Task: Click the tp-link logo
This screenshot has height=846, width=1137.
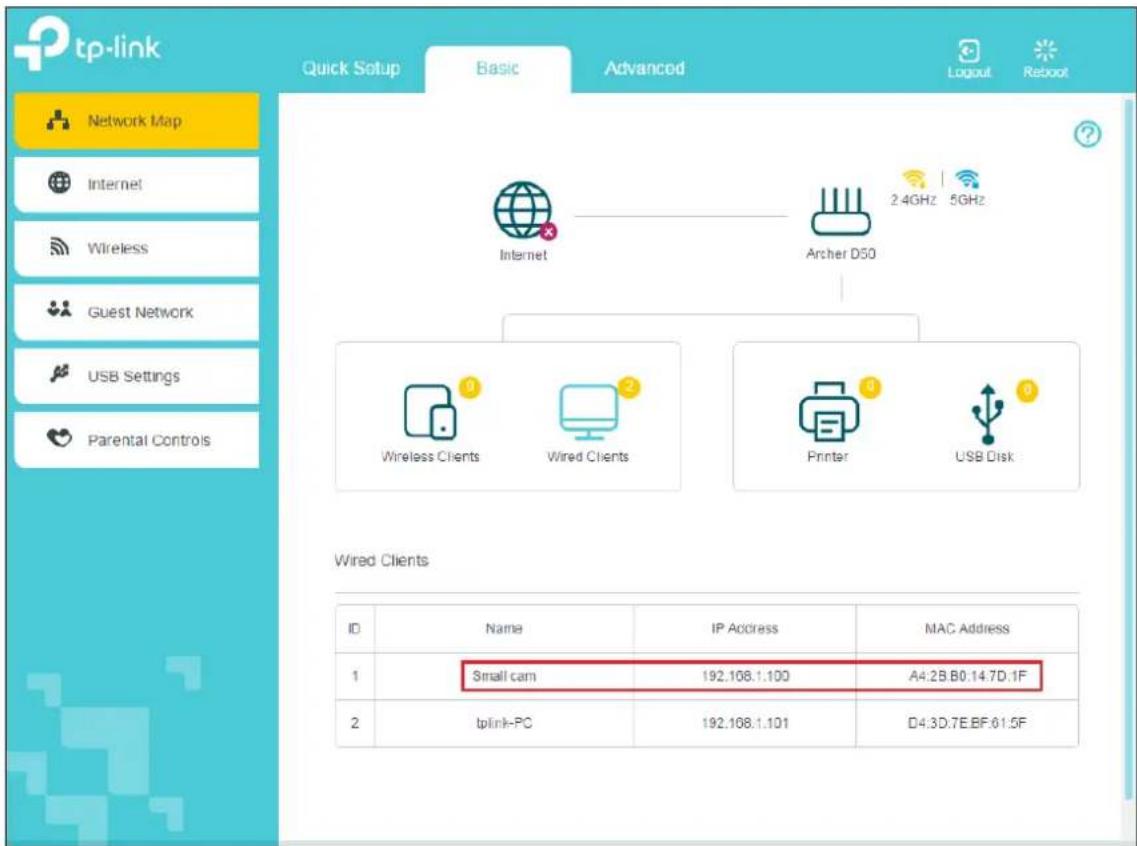Action: coord(87,45)
